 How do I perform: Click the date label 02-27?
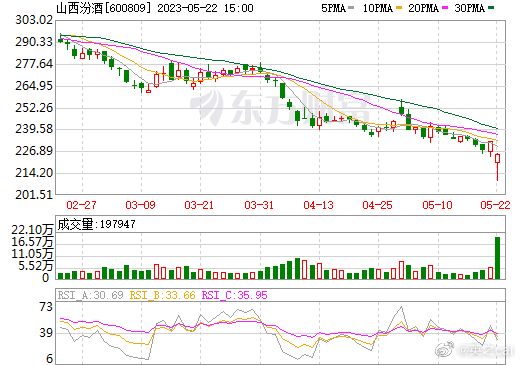[x=81, y=205]
